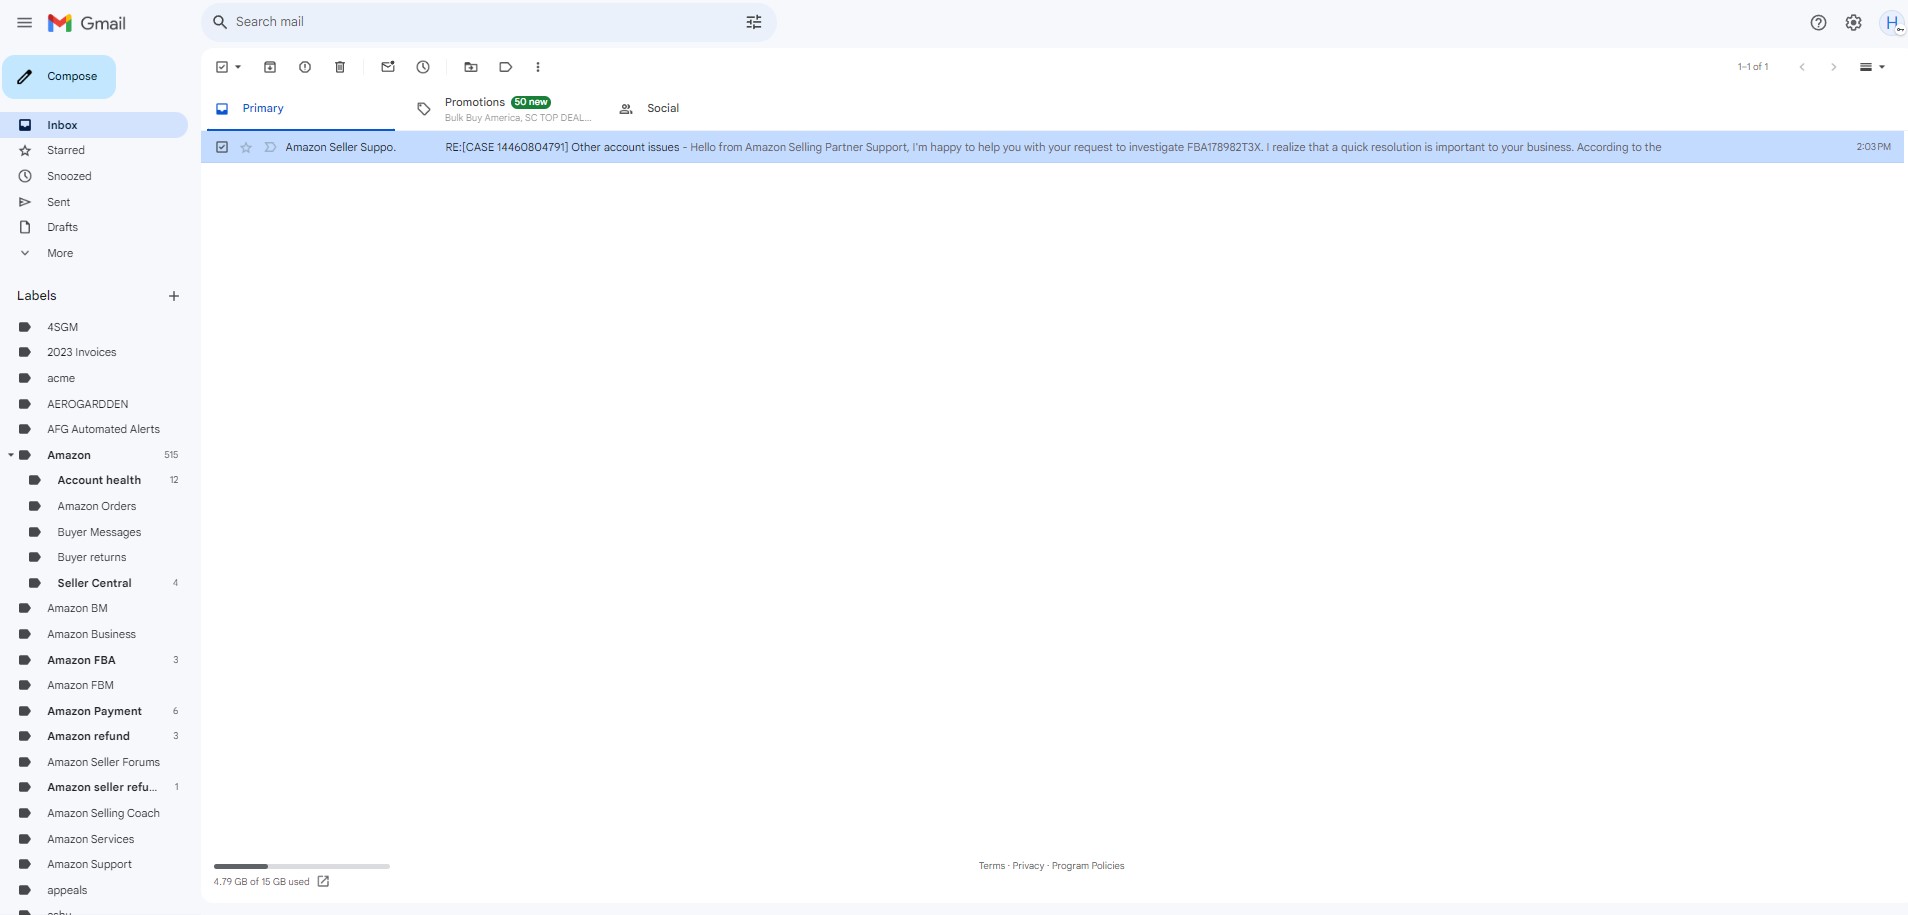Compose a new email

(x=59, y=77)
